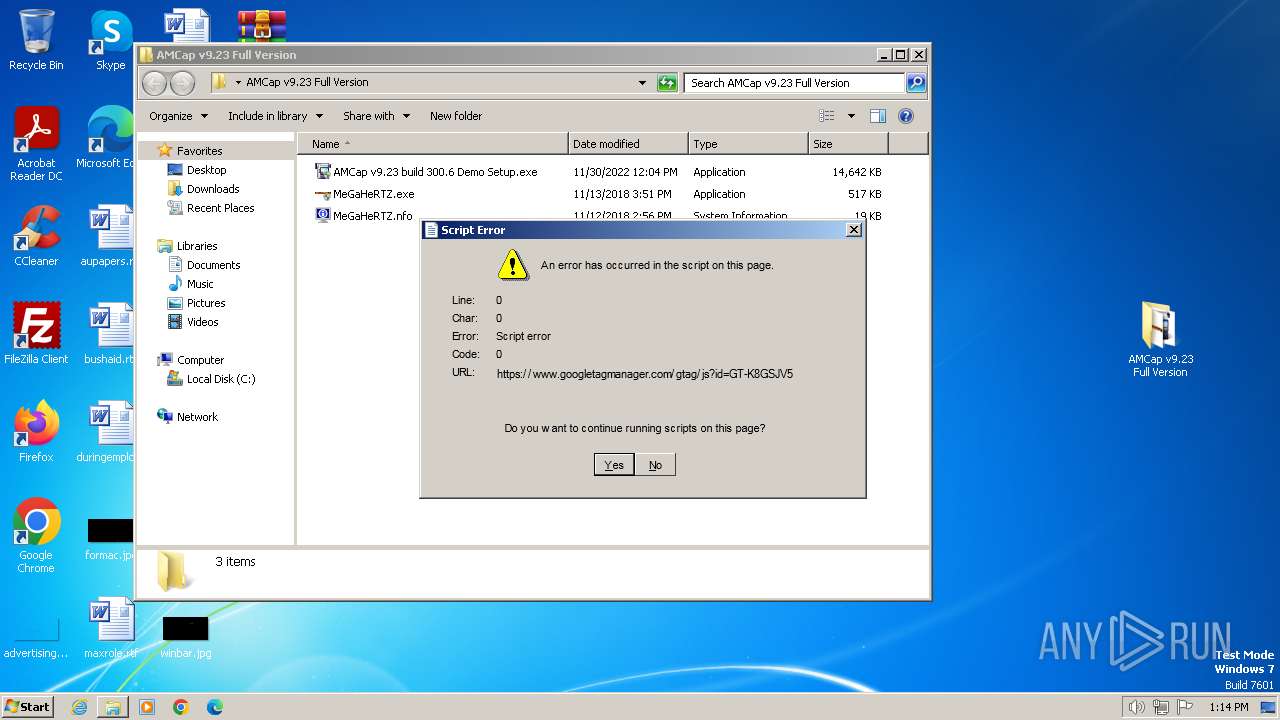Select Computer in the navigation pane
This screenshot has width=1280, height=720.
[200, 360]
